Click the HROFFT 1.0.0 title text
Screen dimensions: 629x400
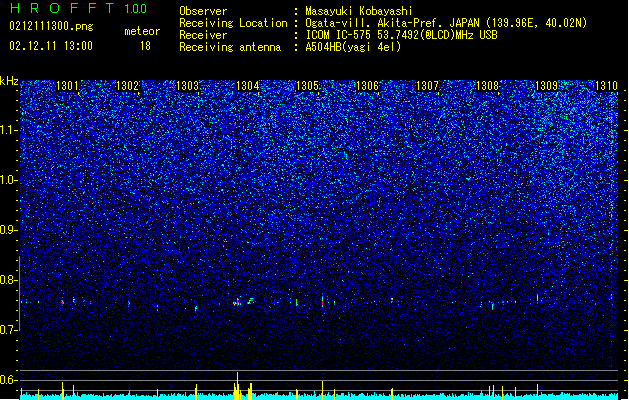(x=79, y=8)
